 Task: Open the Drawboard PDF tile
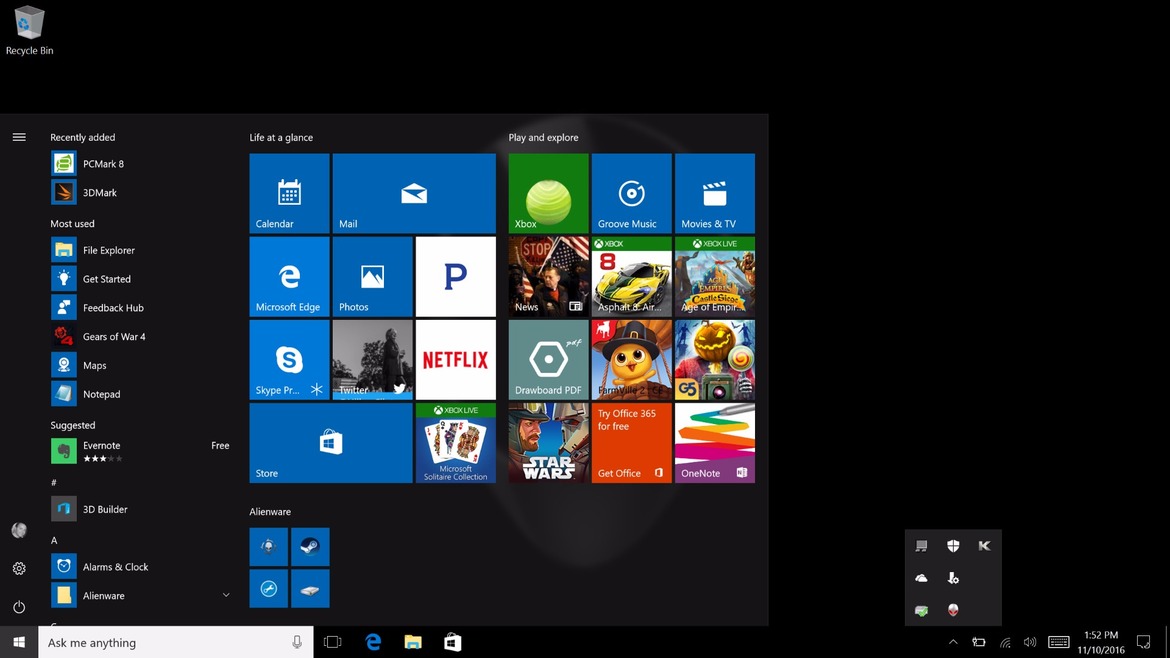(x=548, y=360)
